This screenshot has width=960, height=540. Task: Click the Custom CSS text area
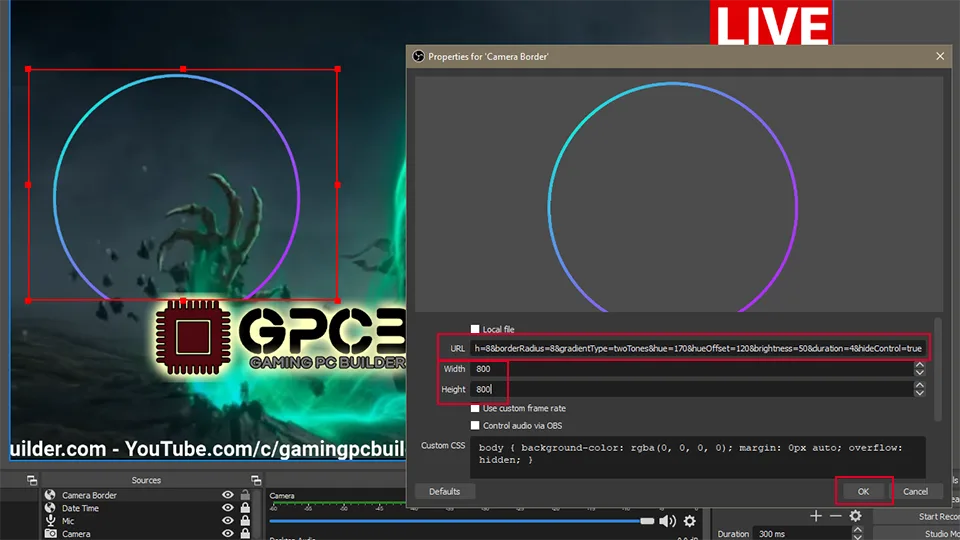[x=697, y=457]
